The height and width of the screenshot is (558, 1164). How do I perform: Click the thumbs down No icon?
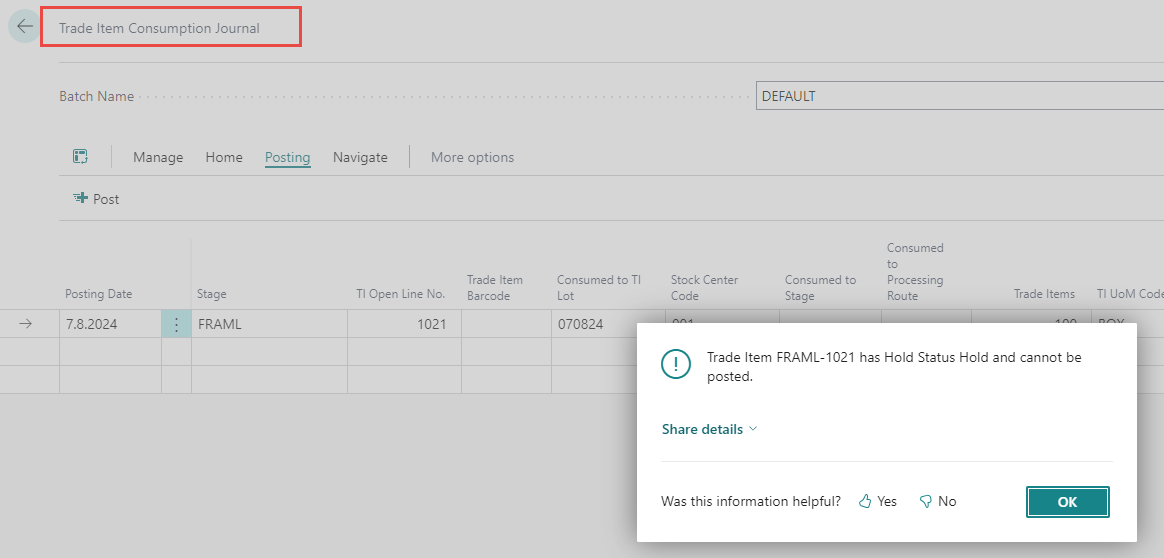926,502
